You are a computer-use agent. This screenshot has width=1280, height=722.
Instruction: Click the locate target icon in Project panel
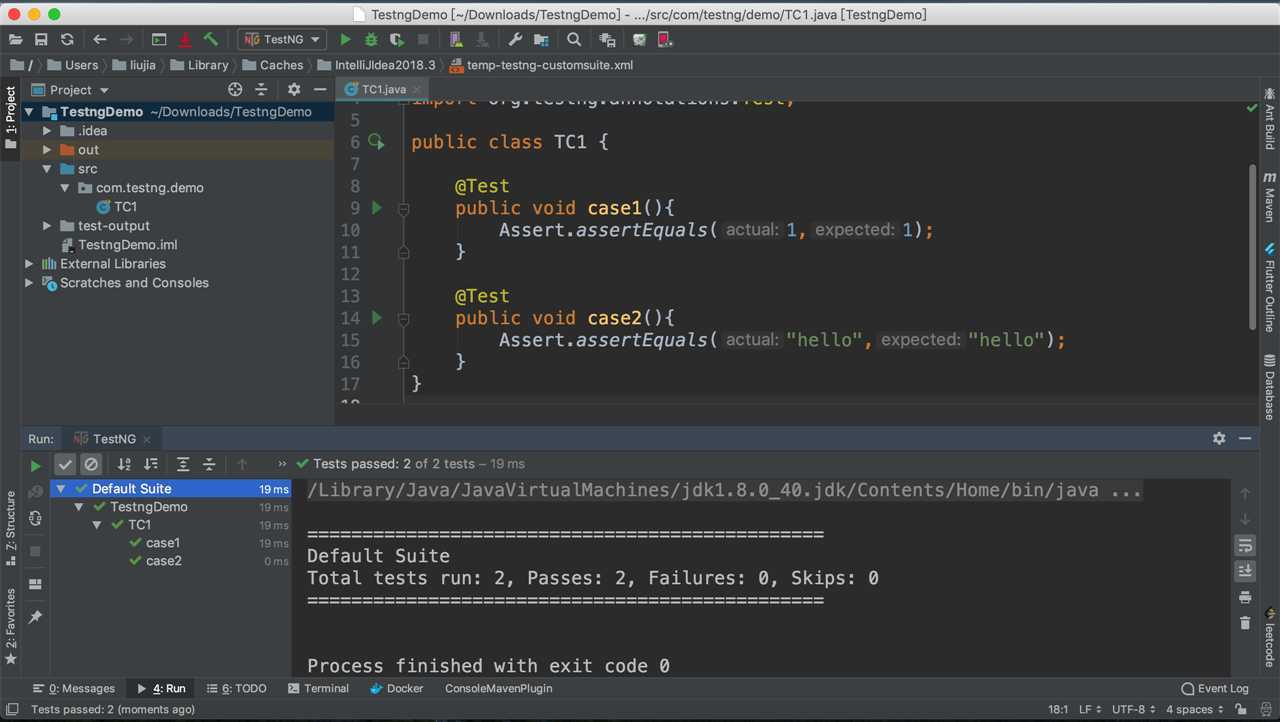[x=235, y=89]
